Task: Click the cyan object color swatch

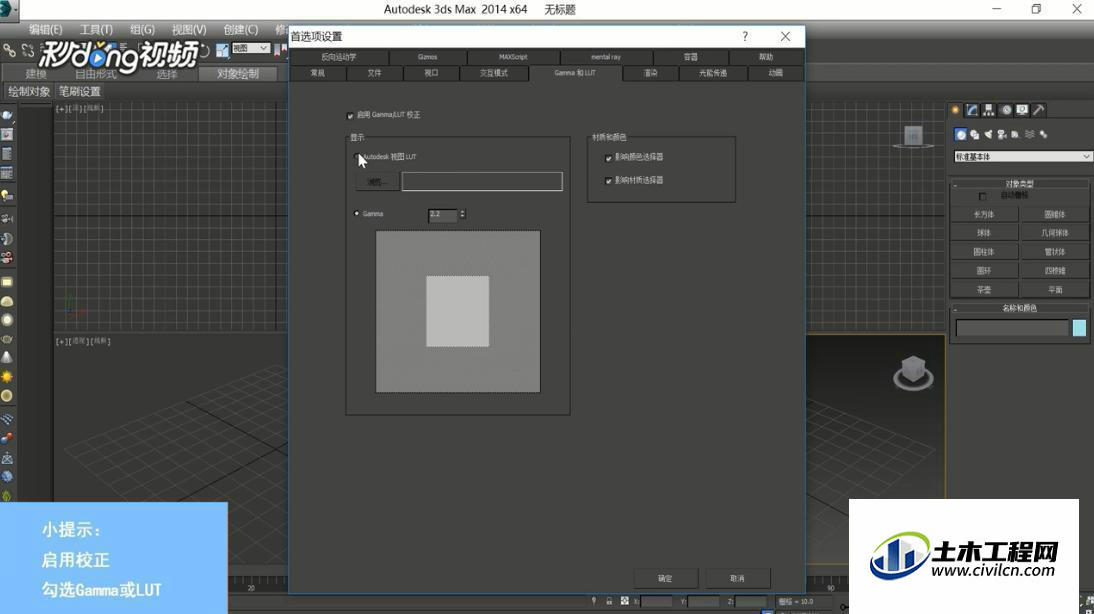Action: pyautogui.click(x=1079, y=328)
